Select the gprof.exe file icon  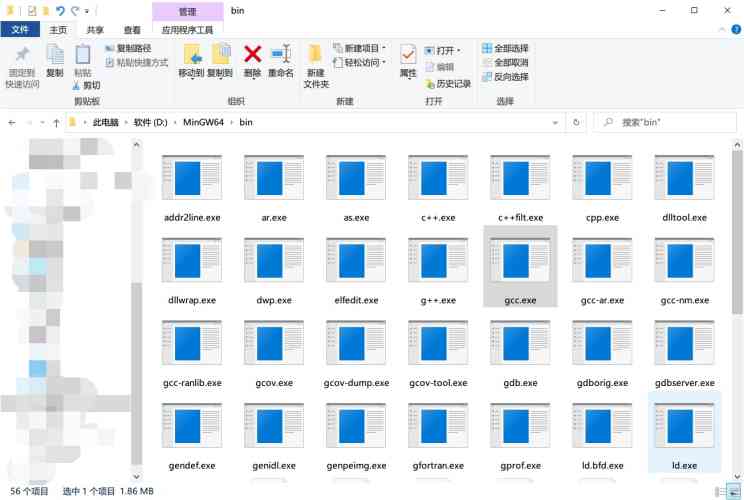[520, 425]
